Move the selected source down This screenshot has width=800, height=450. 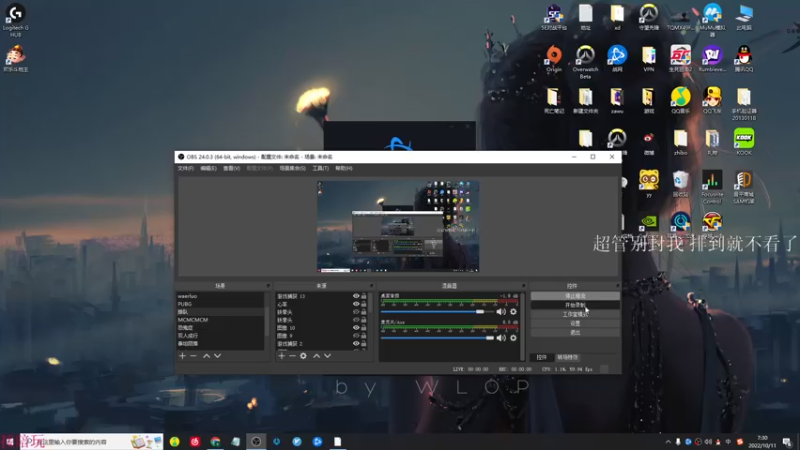click(328, 356)
